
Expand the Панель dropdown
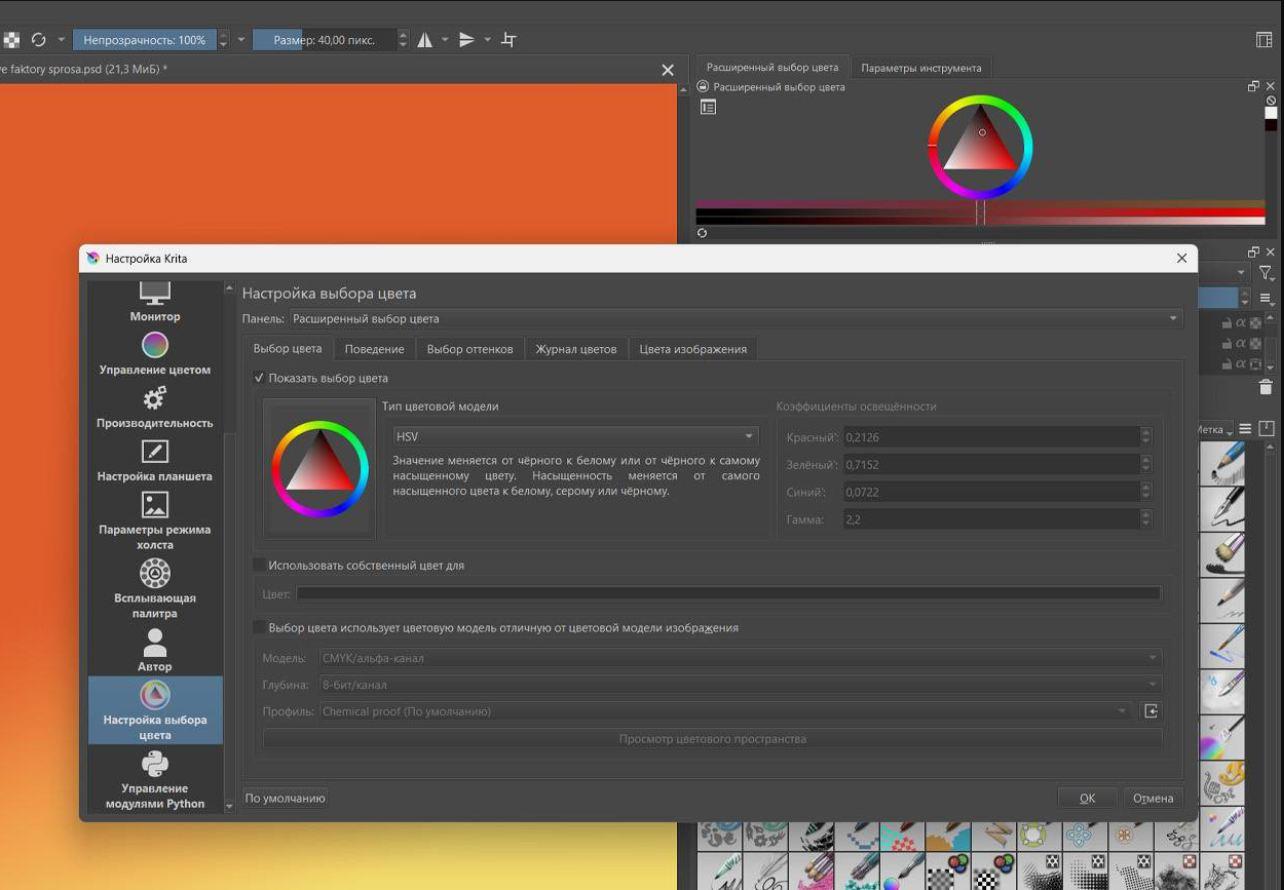[736, 319]
